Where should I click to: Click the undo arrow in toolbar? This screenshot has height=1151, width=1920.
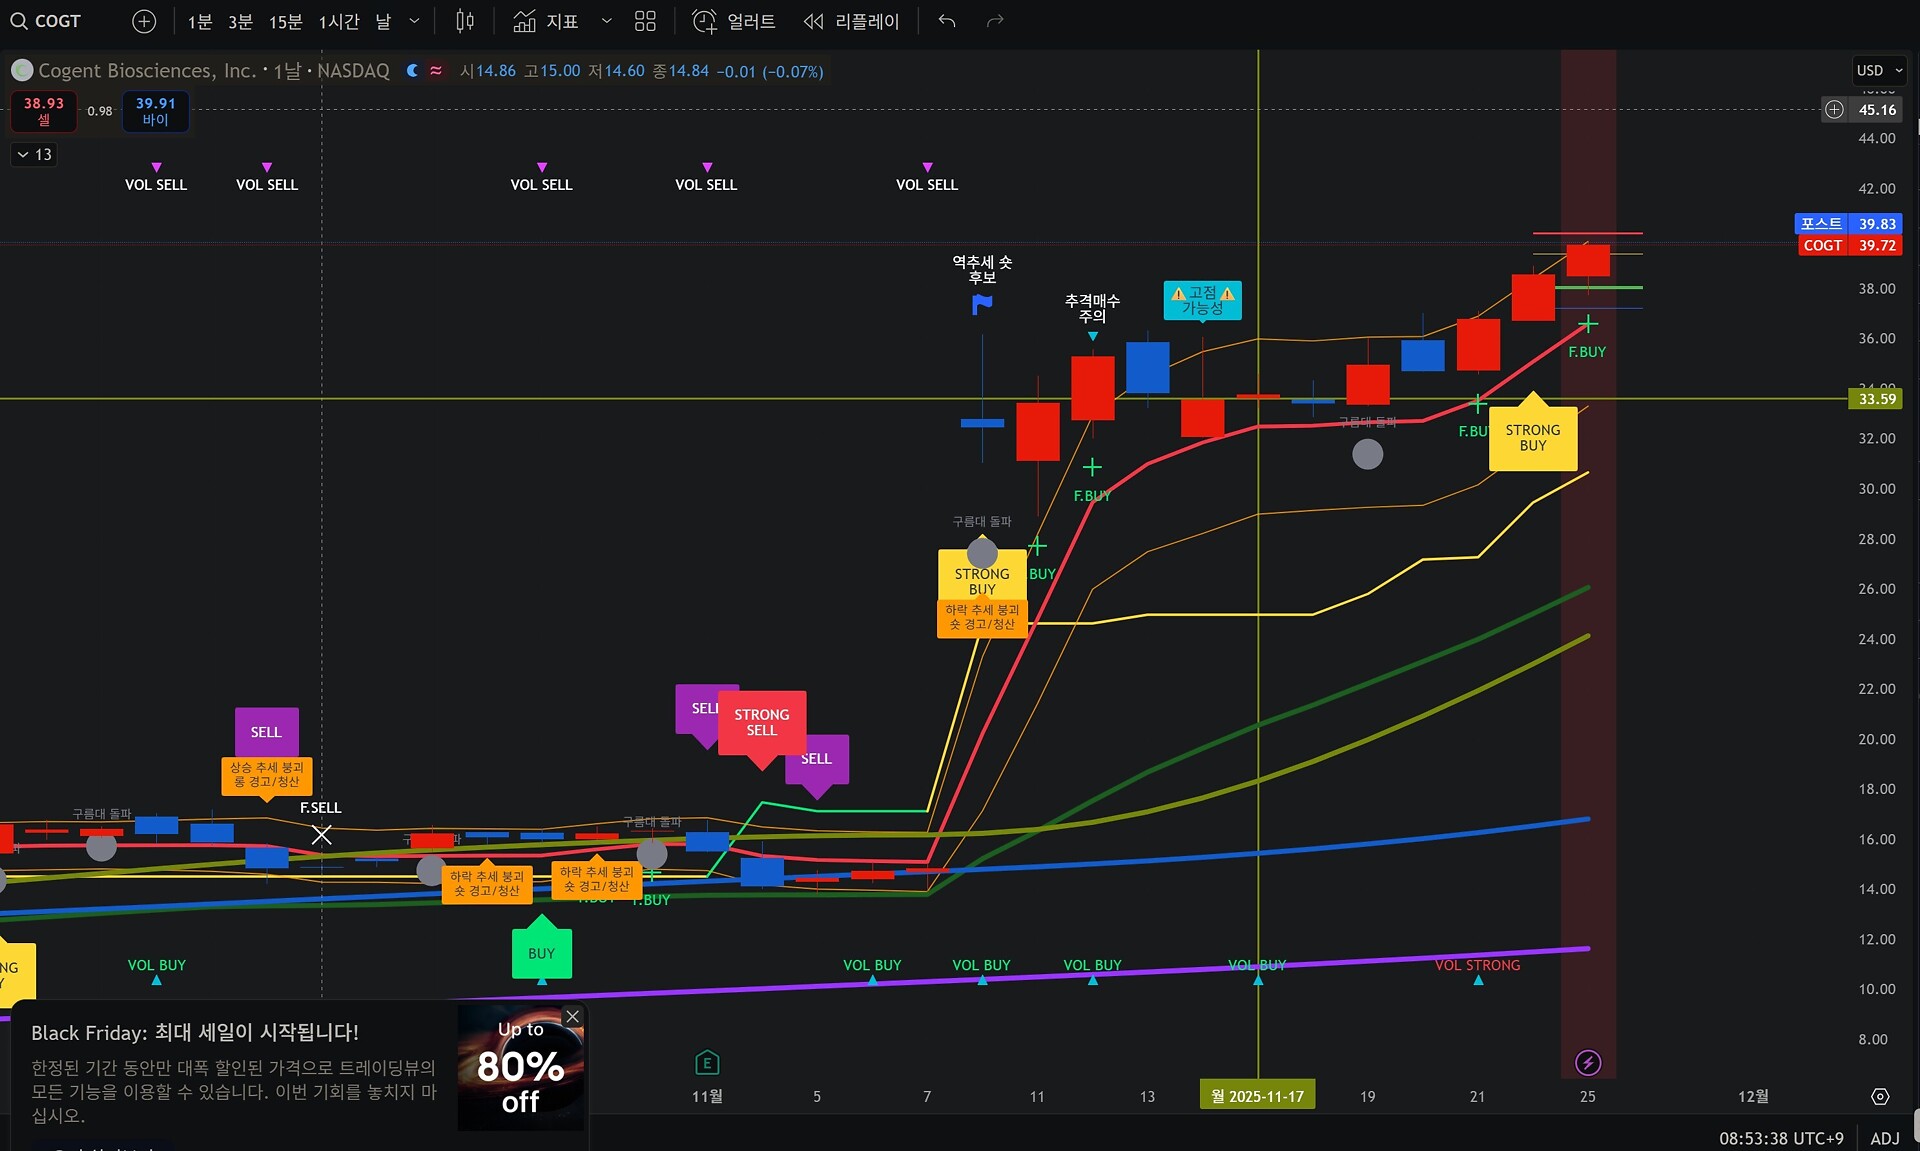pos(947,21)
